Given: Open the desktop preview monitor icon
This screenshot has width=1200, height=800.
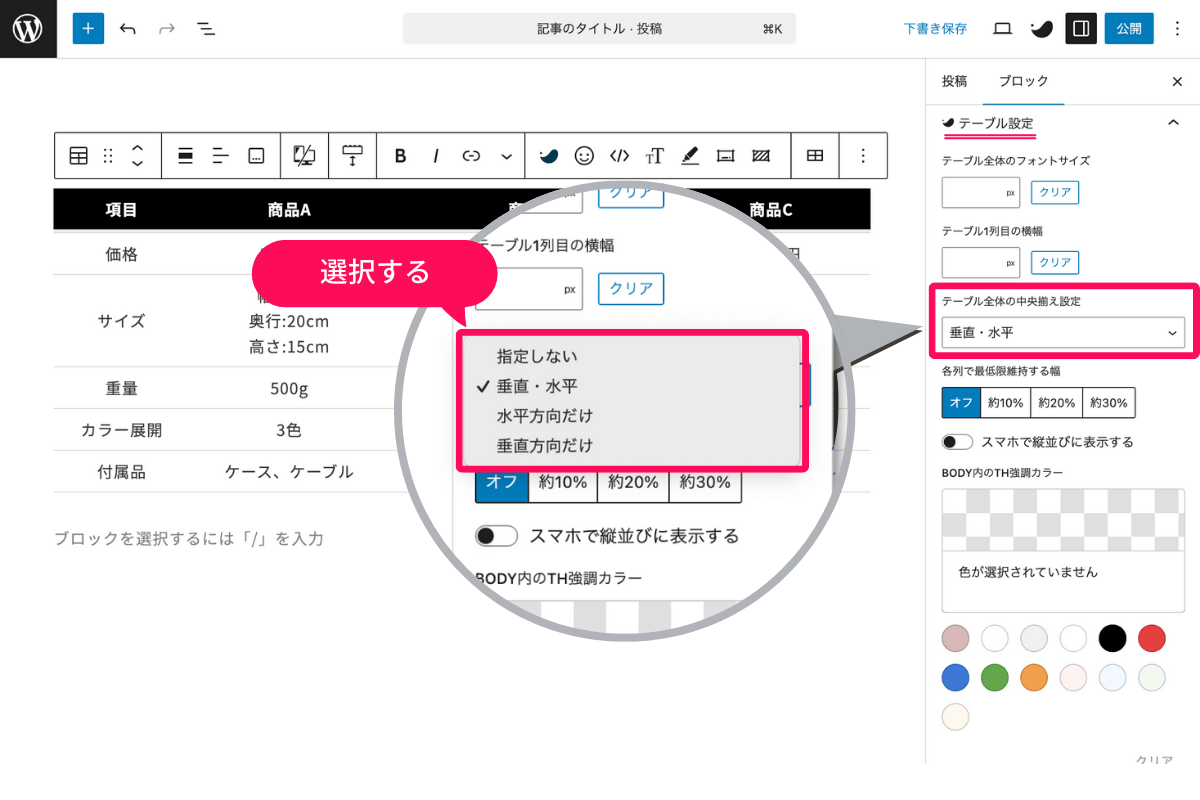Looking at the screenshot, I should [x=1001, y=28].
